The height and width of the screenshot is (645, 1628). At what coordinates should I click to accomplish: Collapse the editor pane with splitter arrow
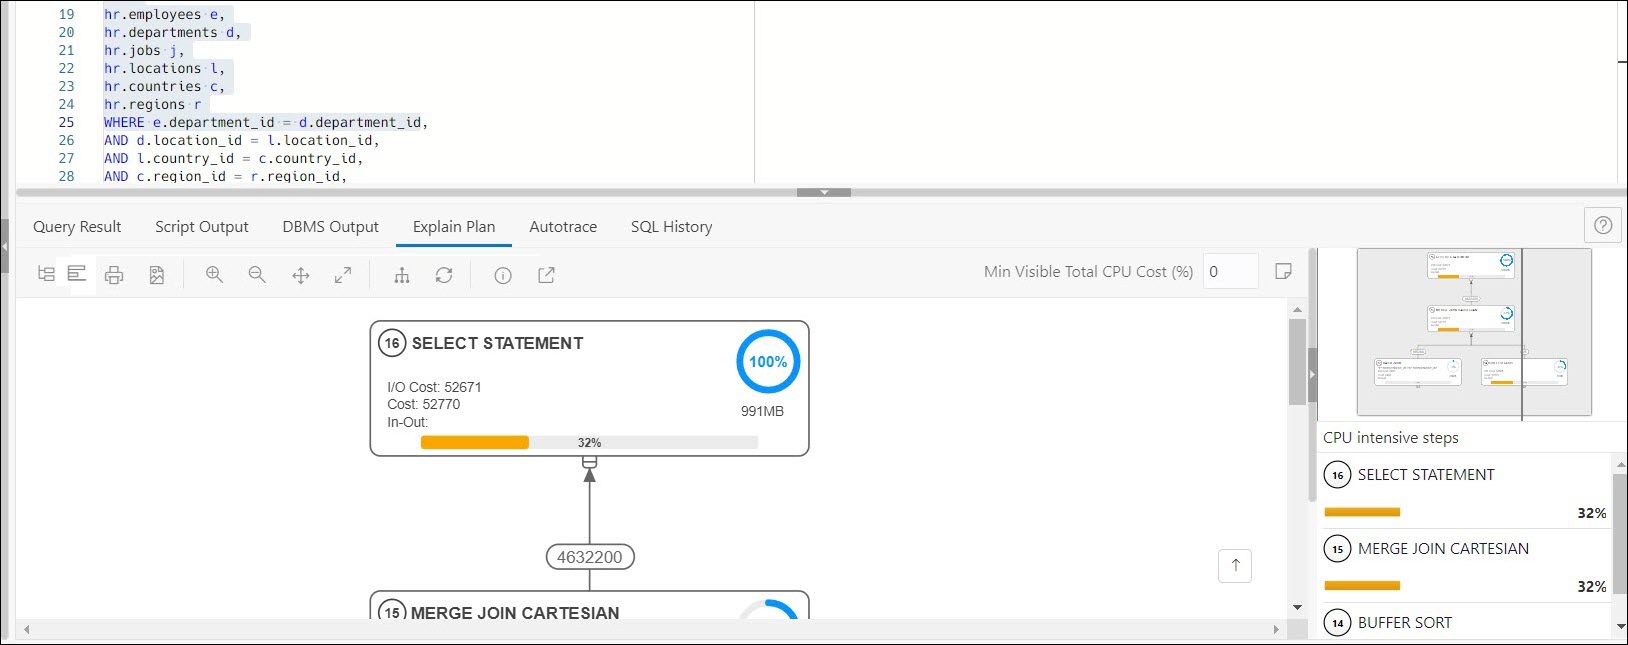[824, 192]
